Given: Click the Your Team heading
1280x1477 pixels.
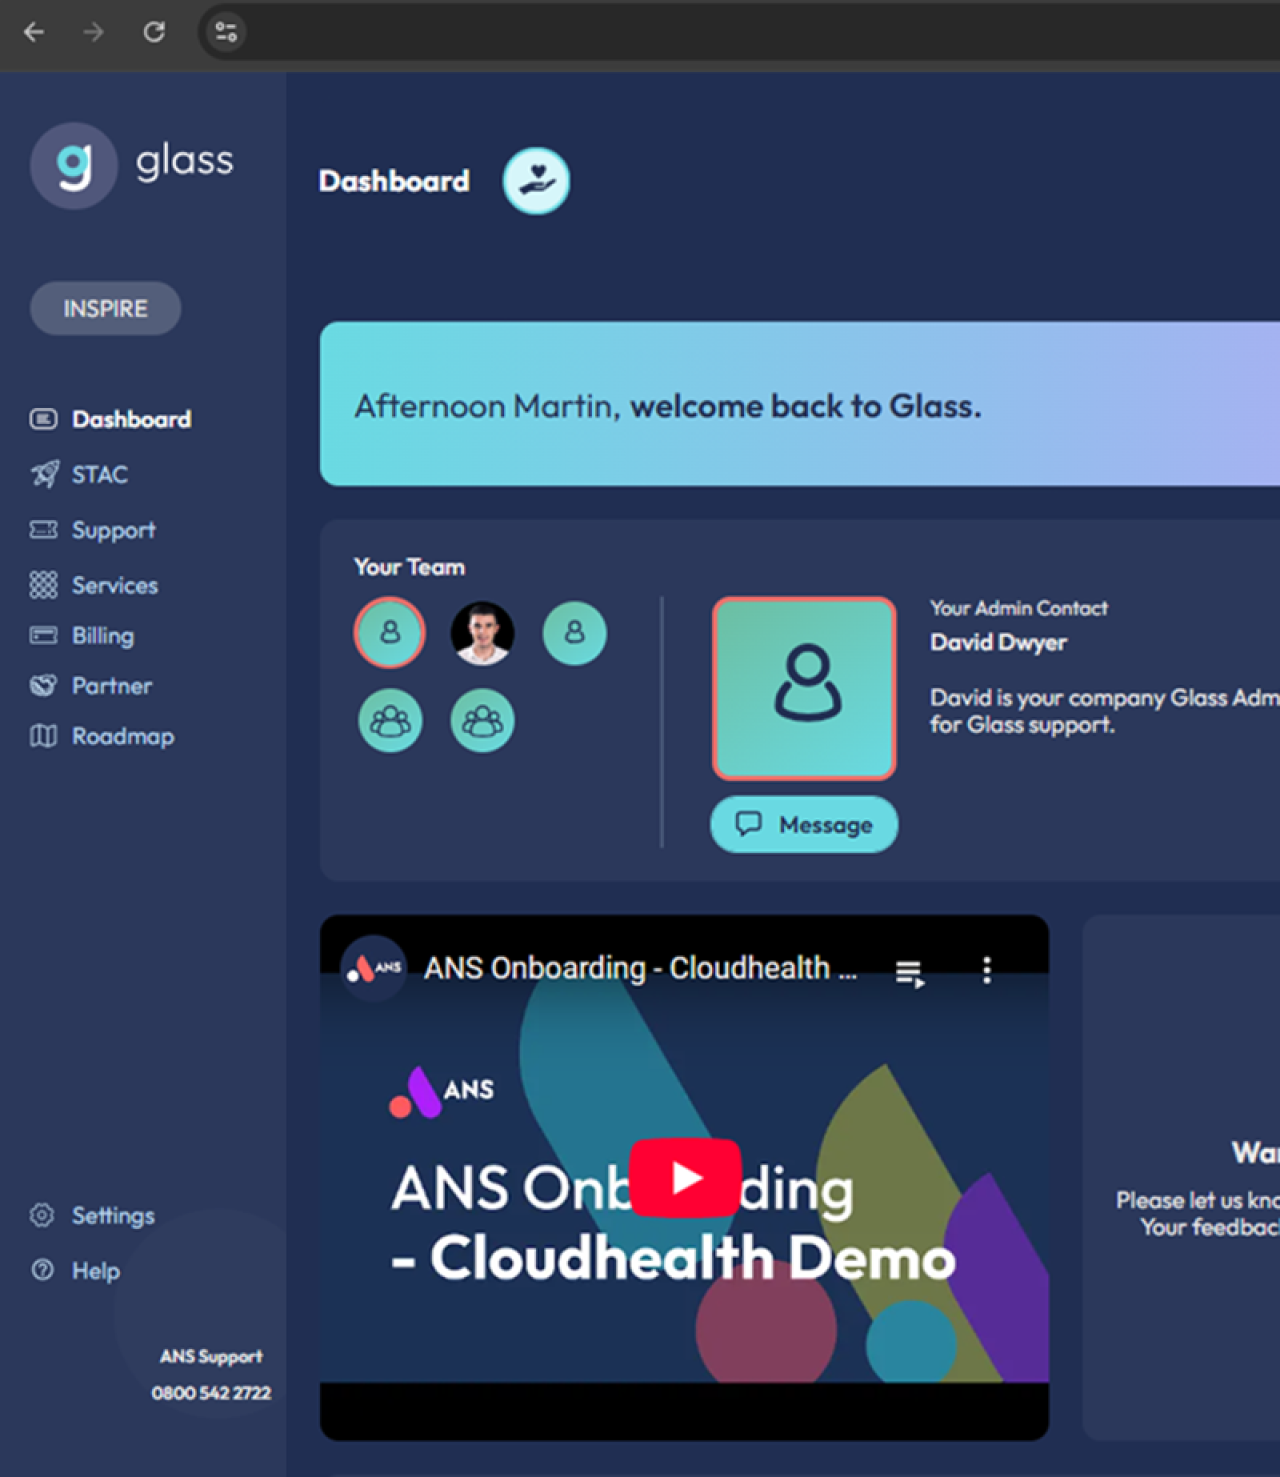Looking at the screenshot, I should 409,567.
